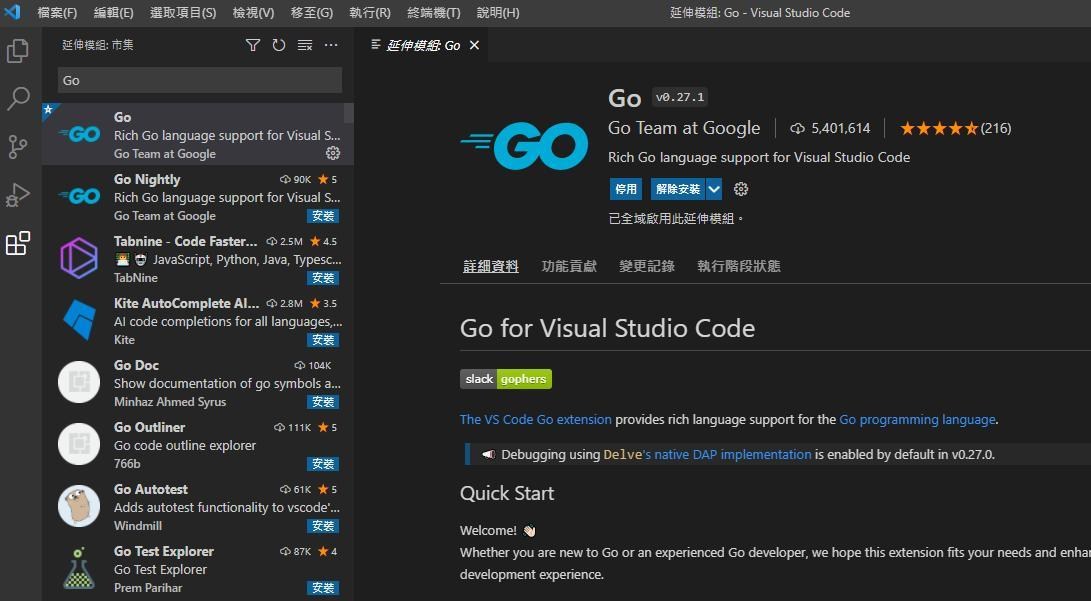
Task: Switch to the 執行階段狀態 tab
Action: (x=739, y=266)
